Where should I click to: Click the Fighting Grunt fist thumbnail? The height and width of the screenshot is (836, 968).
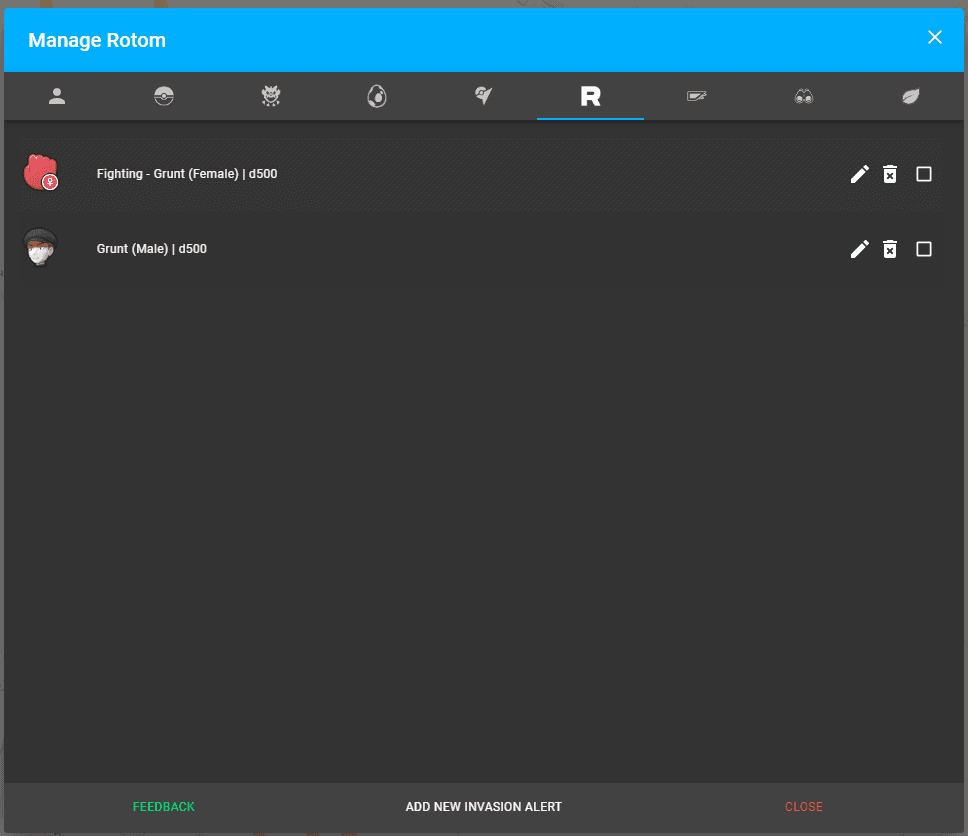[41, 173]
